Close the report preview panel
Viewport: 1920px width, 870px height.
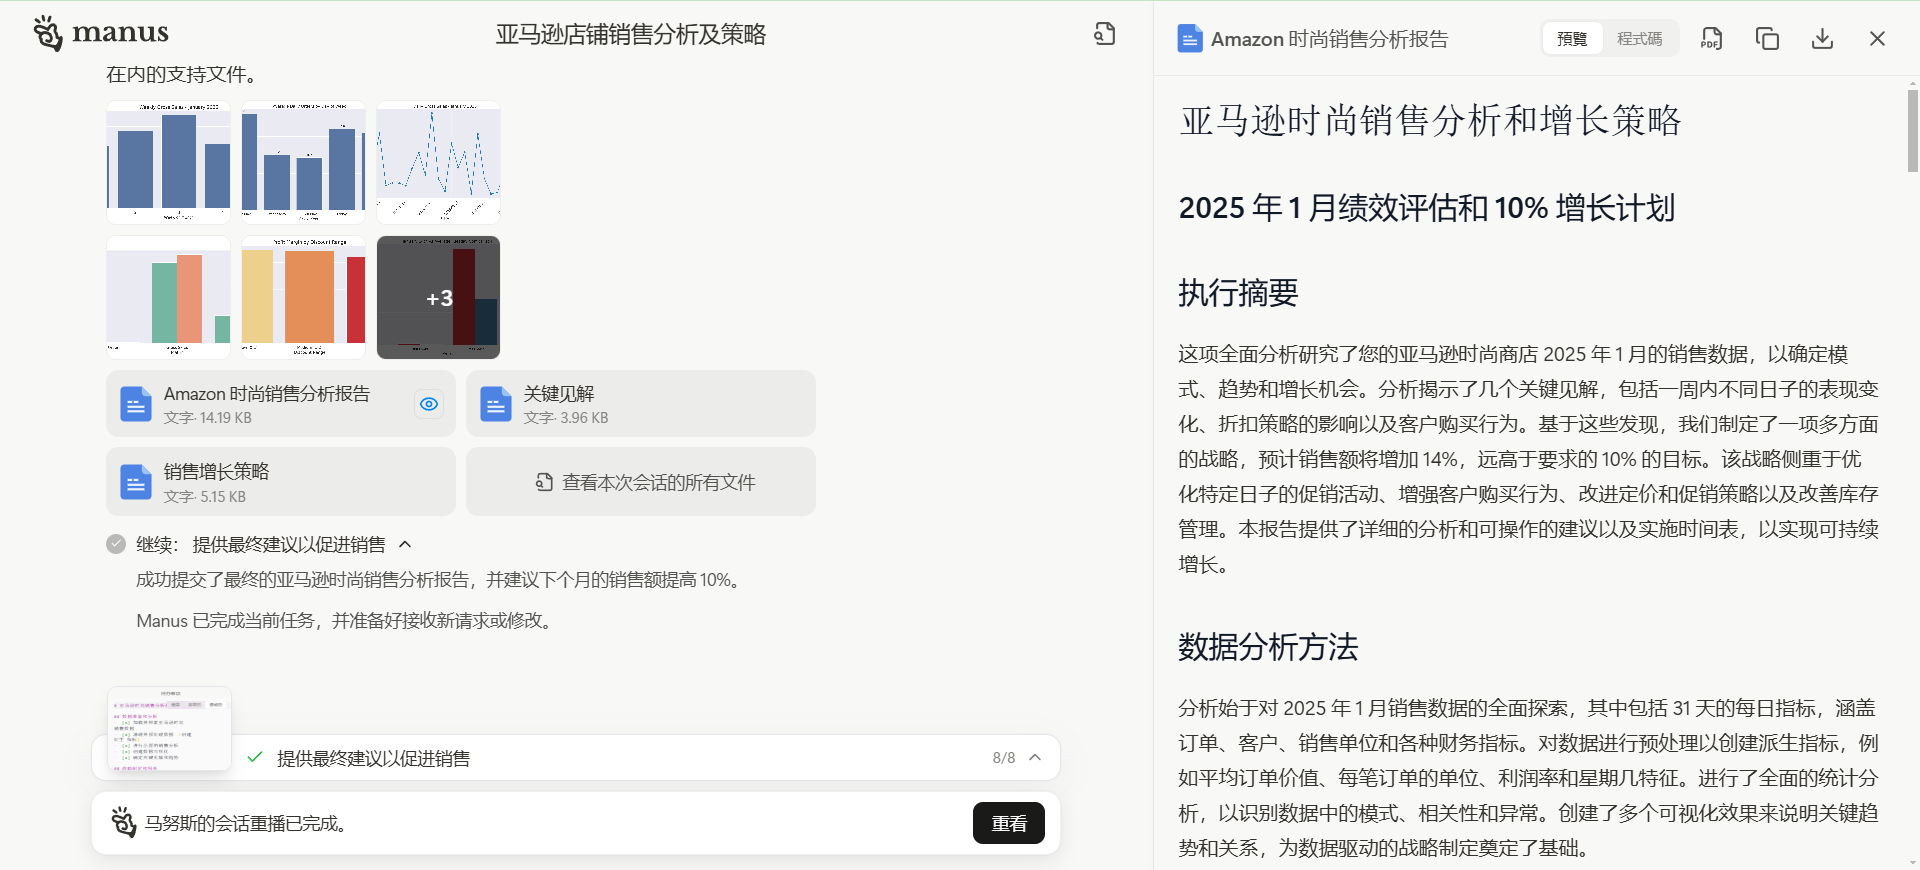[1877, 39]
